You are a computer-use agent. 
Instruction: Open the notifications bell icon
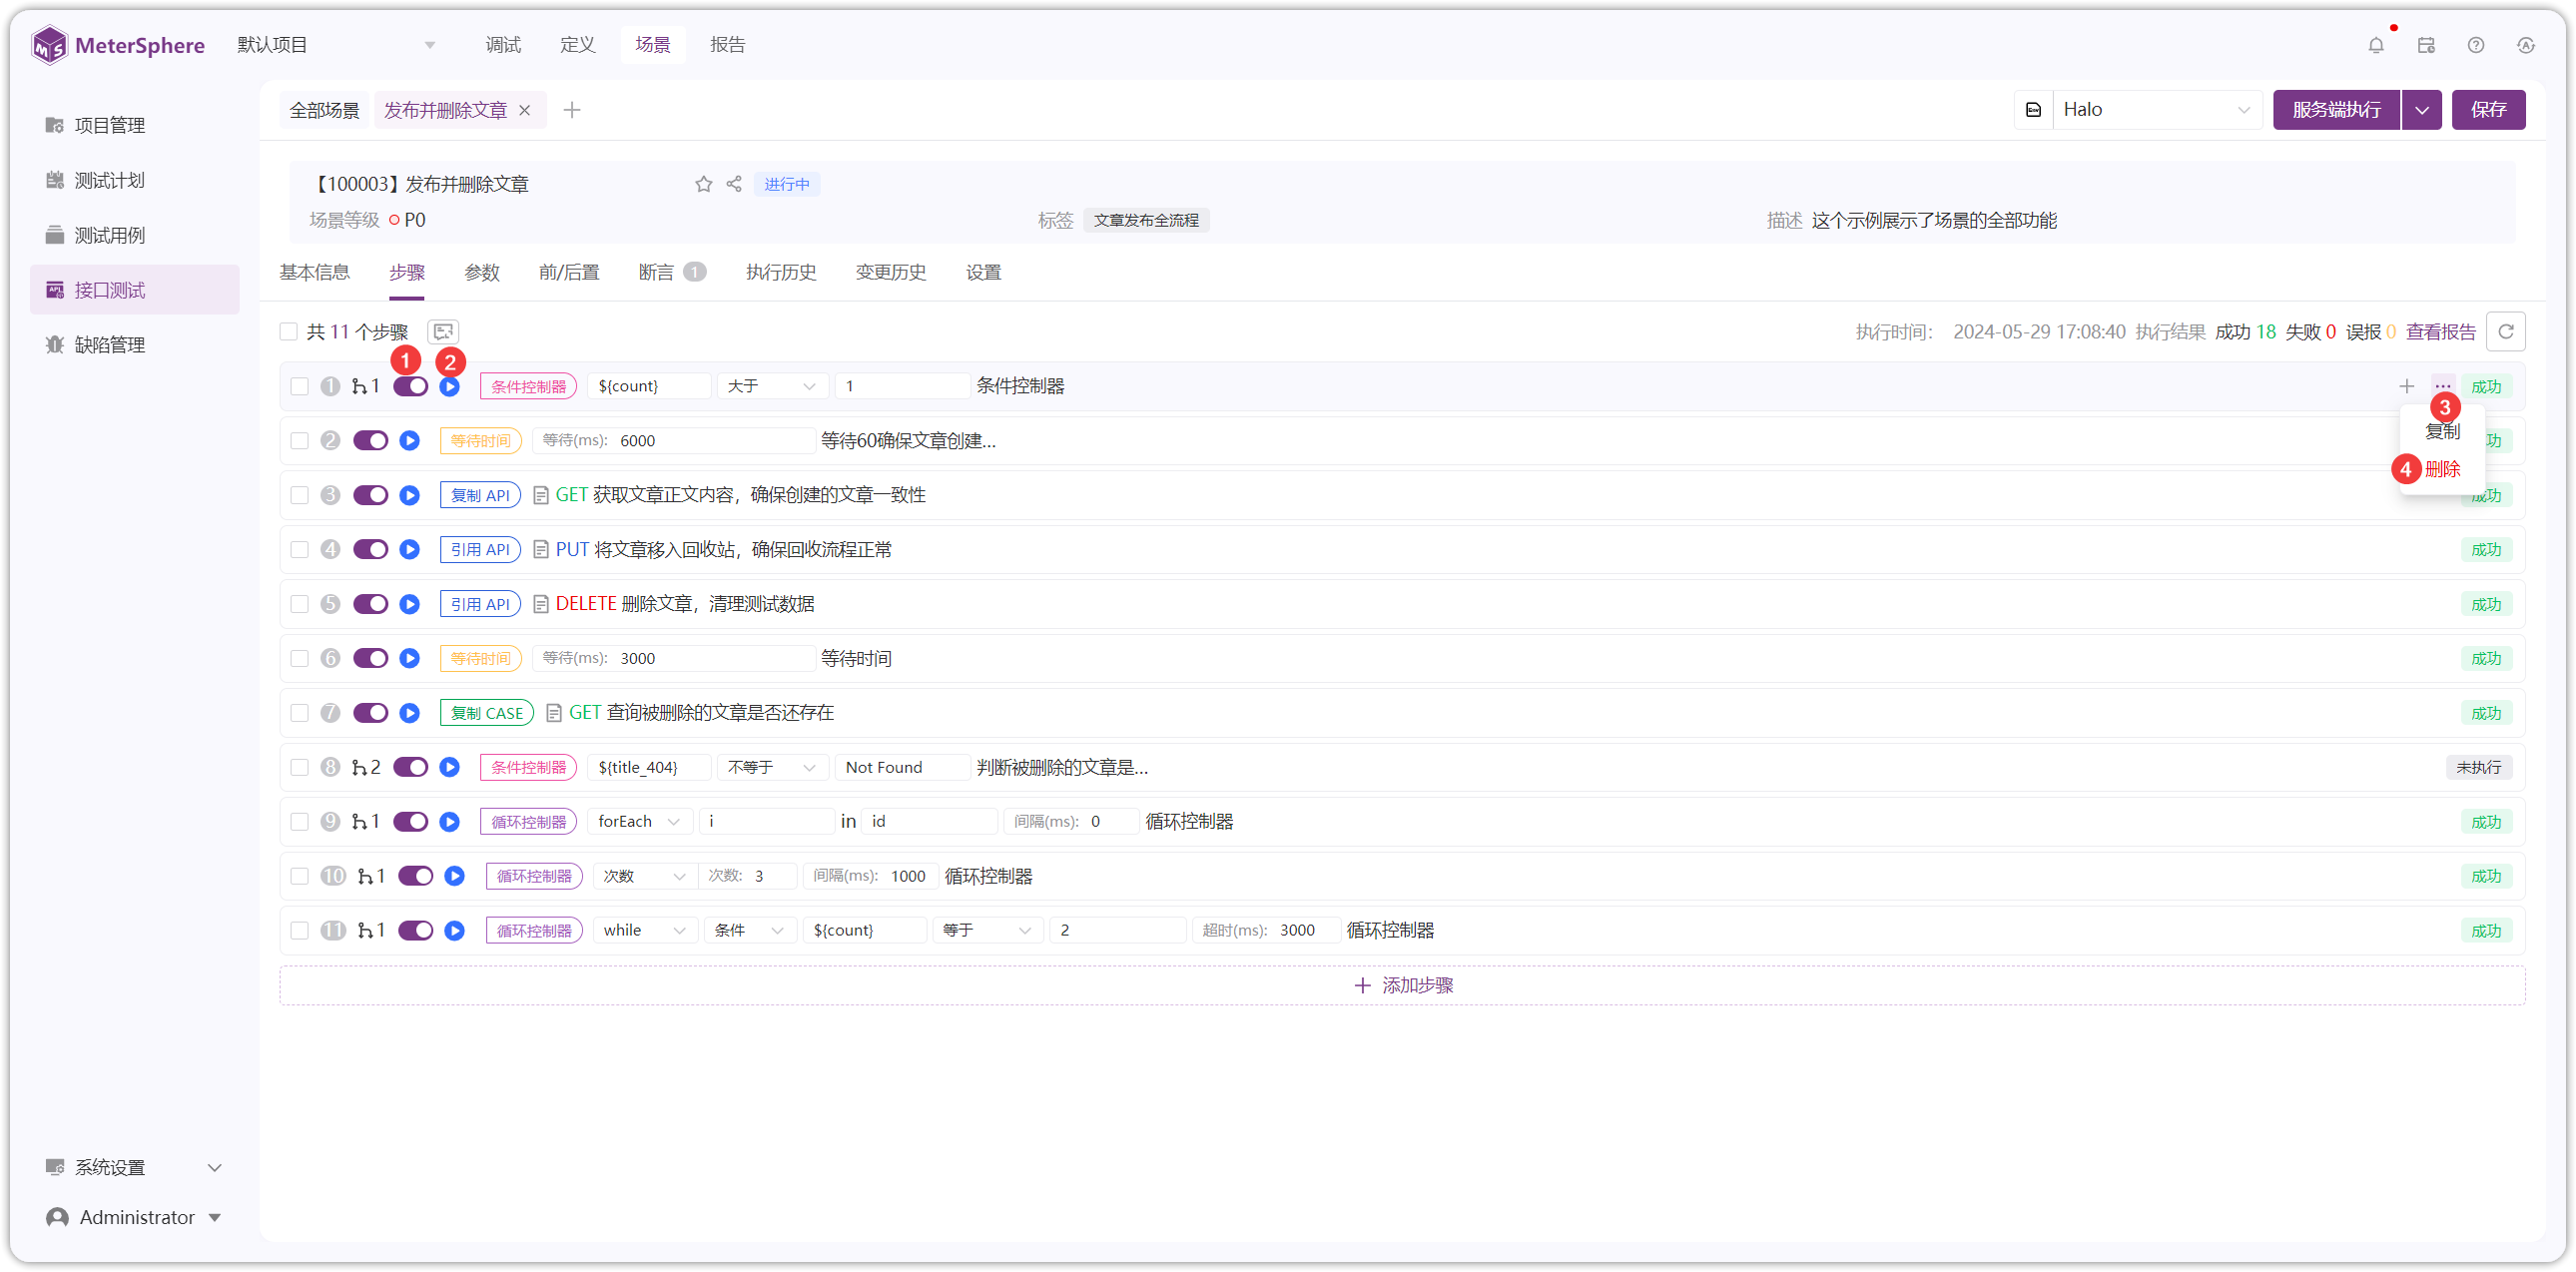tap(2375, 45)
